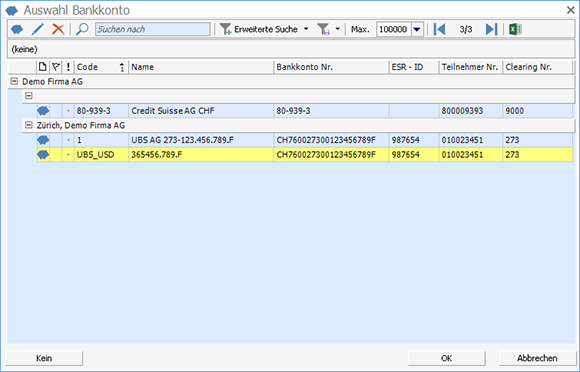This screenshot has width=580, height=372.
Task: Export list to Excel icon
Action: point(515,29)
